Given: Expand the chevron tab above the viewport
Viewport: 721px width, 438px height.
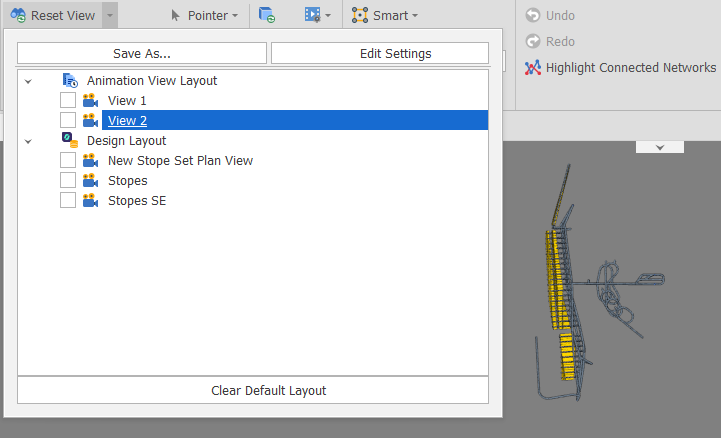Looking at the screenshot, I should coord(660,147).
